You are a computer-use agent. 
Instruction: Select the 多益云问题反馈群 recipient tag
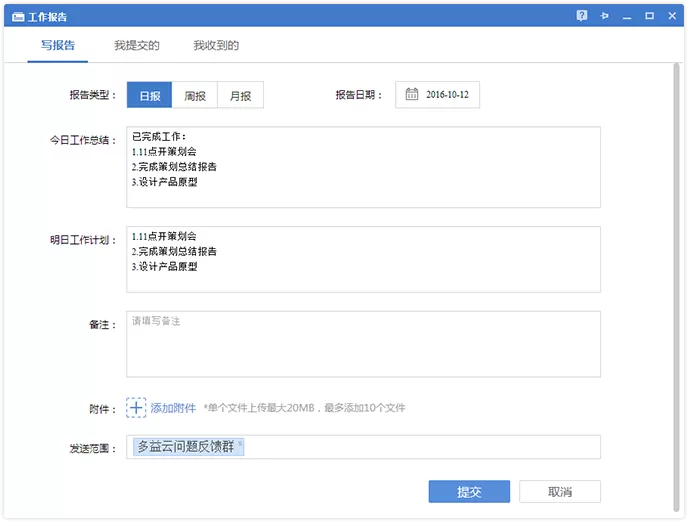coord(188,447)
